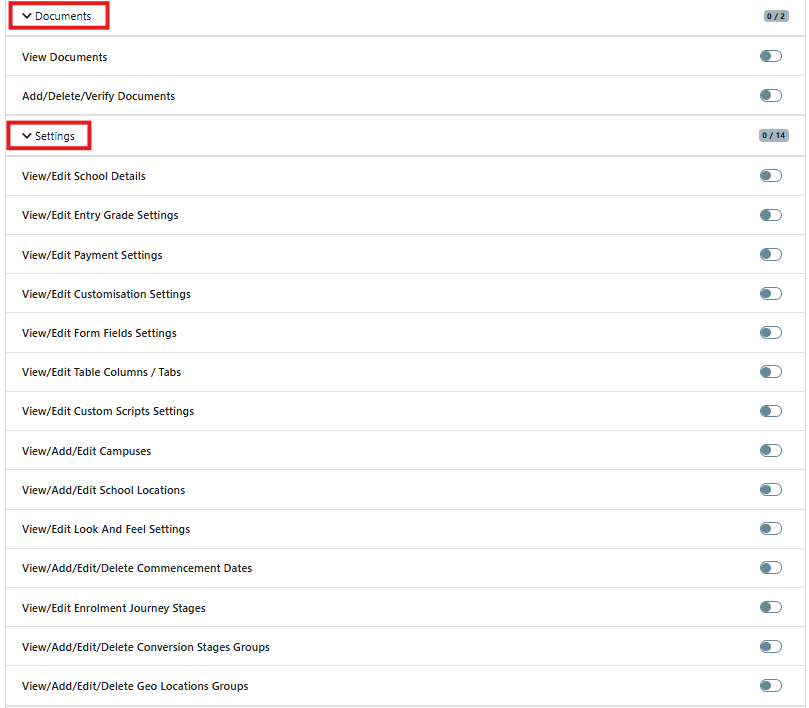This screenshot has height=708, width=809.
Task: Turn on View/Add/Edit/Delete Geo Locations Groups
Action: click(x=770, y=686)
